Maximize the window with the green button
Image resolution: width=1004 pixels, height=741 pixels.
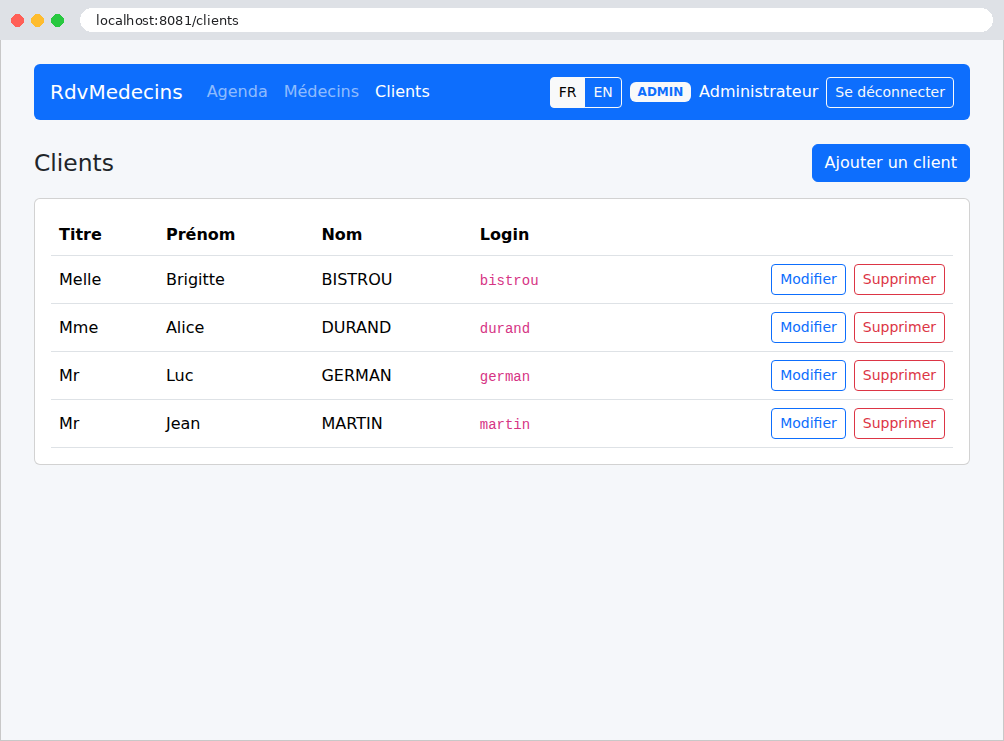coord(58,20)
